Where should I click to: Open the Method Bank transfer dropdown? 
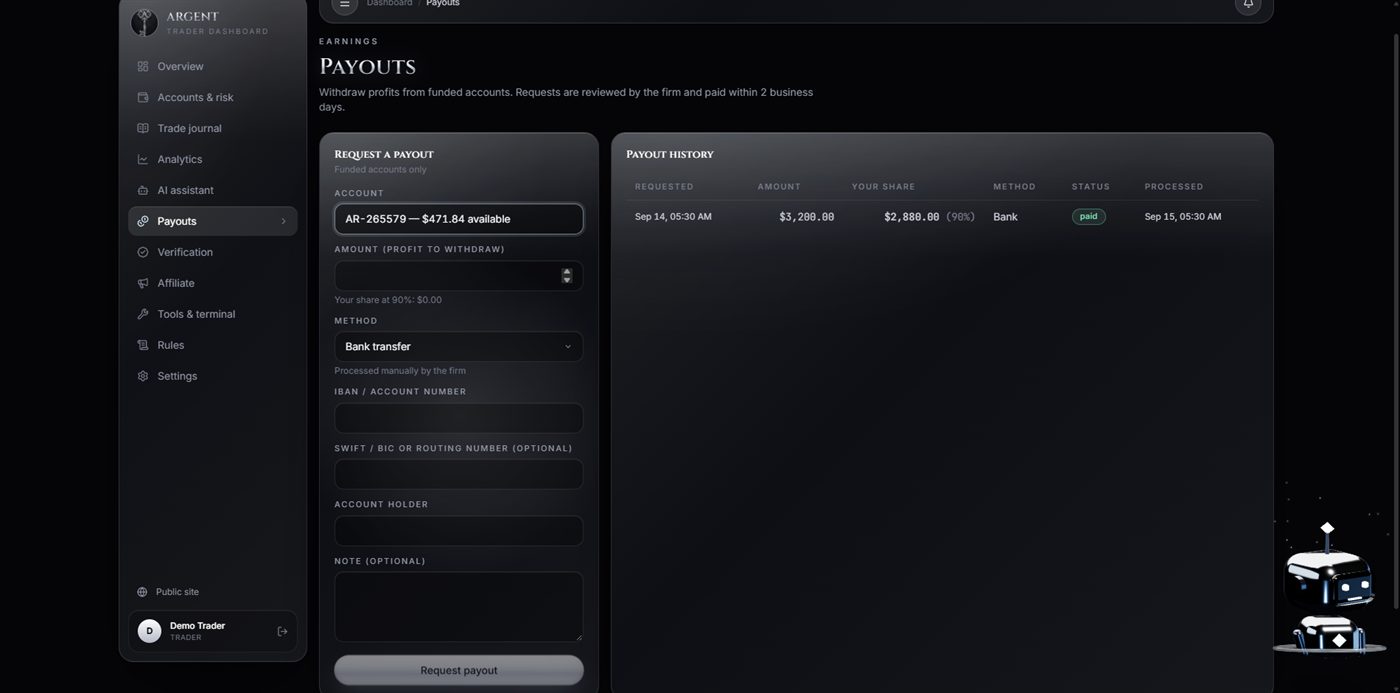pyautogui.click(x=459, y=346)
